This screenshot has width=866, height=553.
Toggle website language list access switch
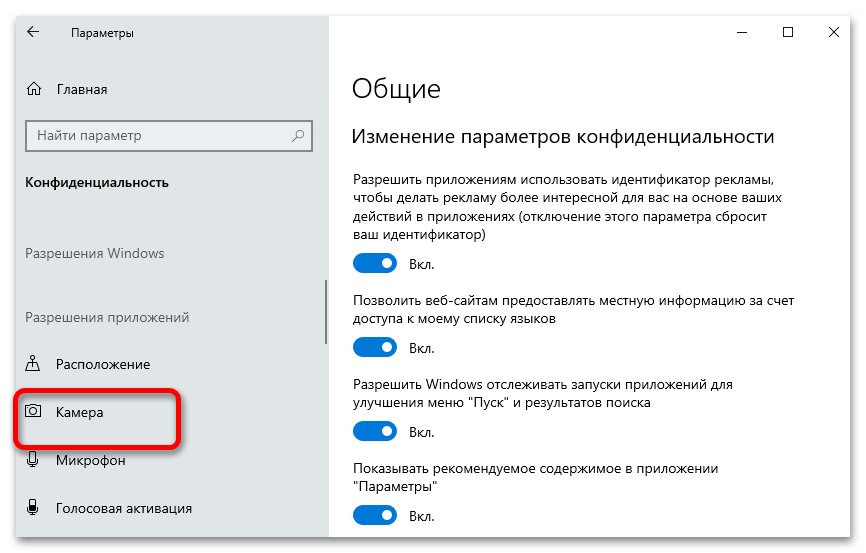[375, 347]
